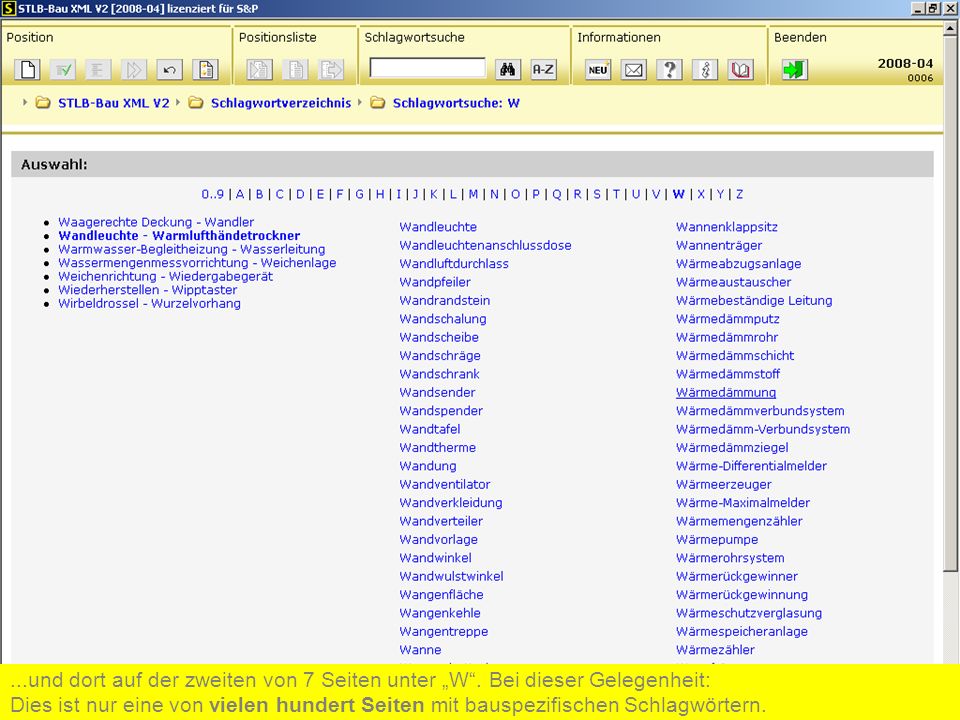Open keyword Wandventilator
The image size is (960, 720).
coord(445,484)
